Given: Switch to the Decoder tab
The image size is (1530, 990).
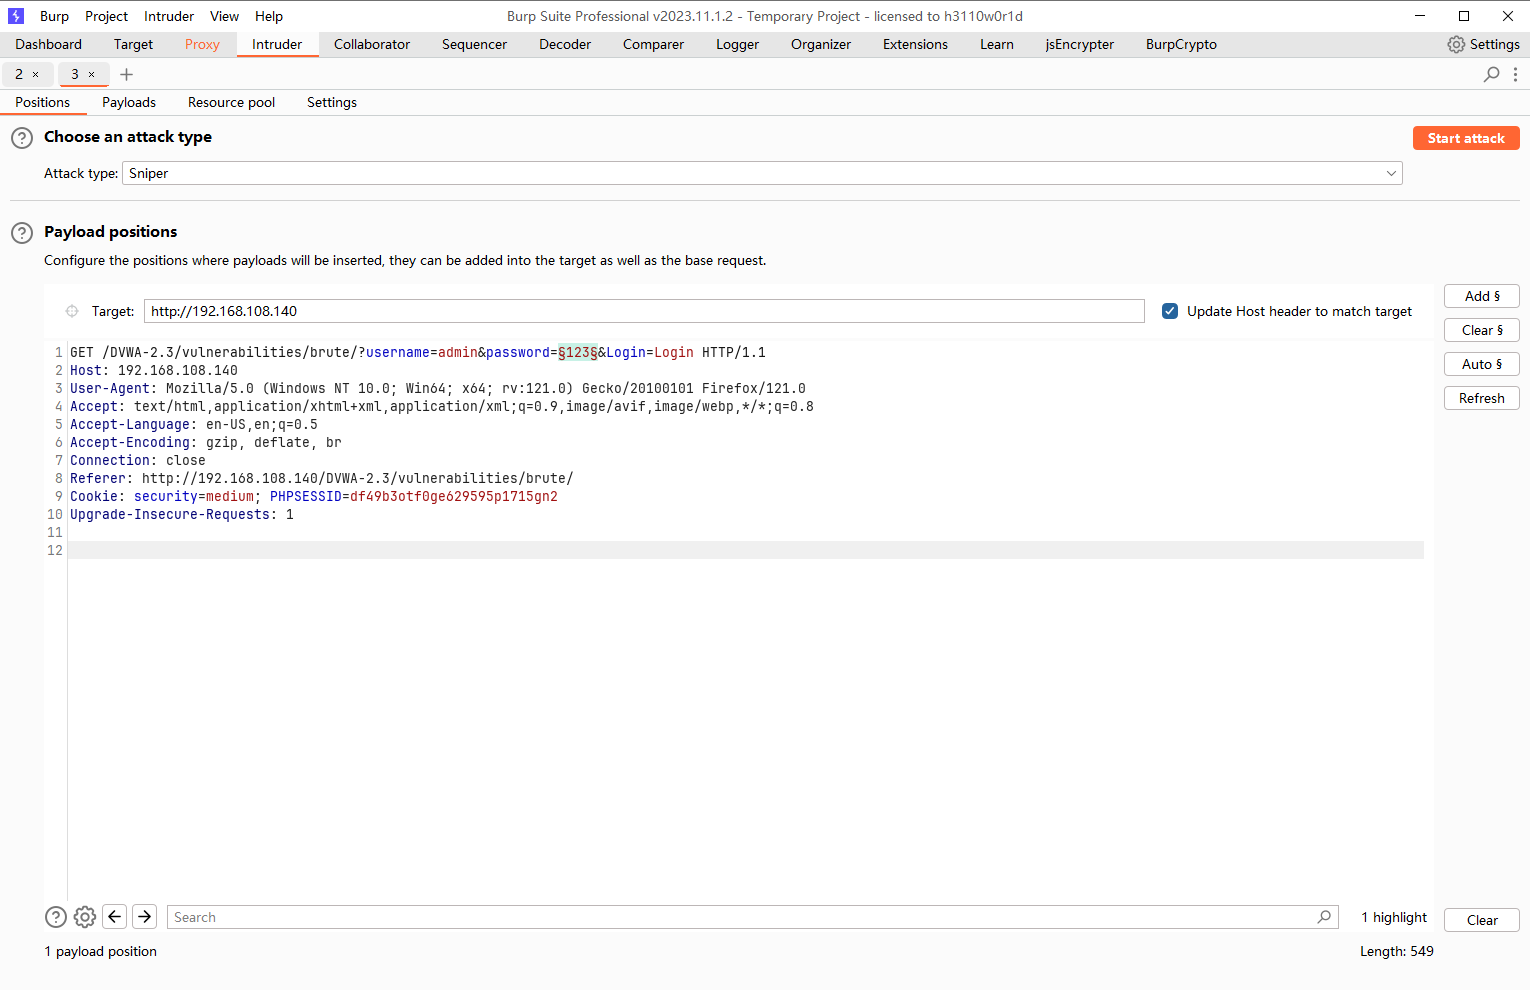Looking at the screenshot, I should pyautogui.click(x=565, y=44).
